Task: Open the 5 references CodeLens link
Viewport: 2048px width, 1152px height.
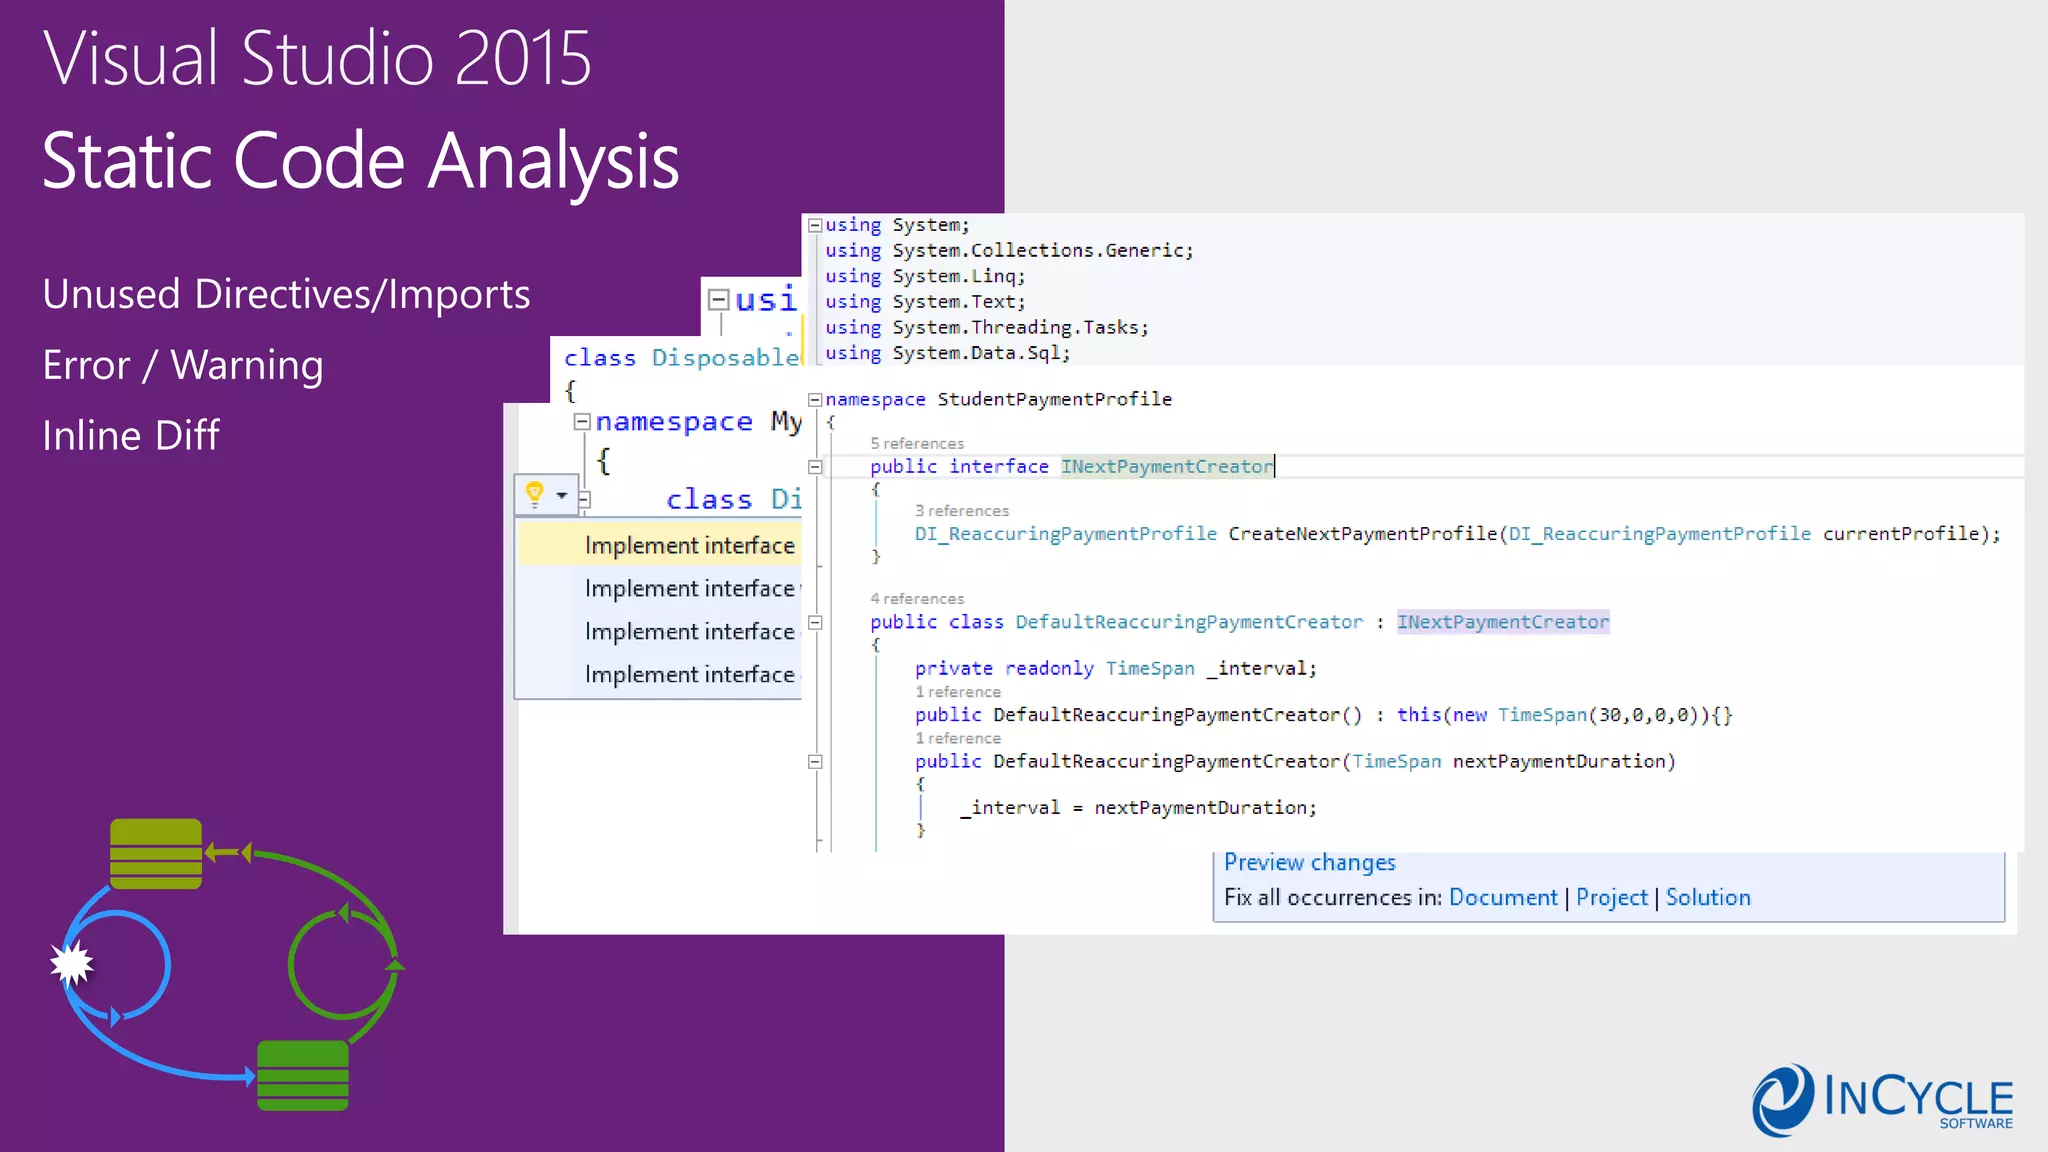Action: (x=917, y=443)
